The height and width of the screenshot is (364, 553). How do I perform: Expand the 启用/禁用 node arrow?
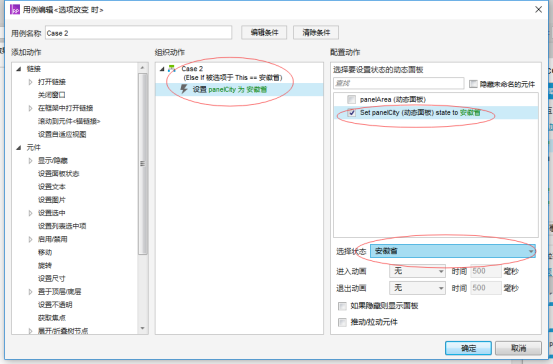30,239
